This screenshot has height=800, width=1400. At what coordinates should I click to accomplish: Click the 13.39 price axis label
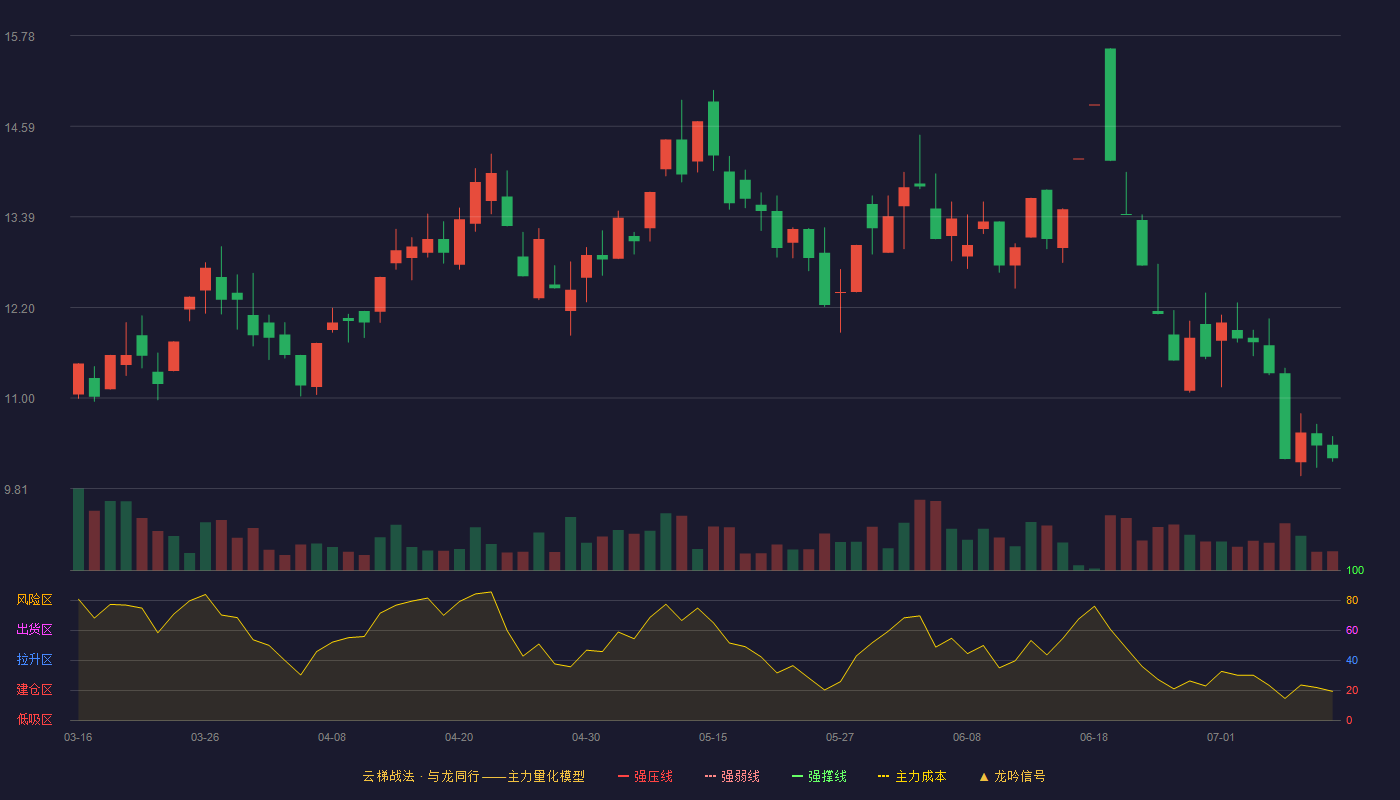(x=19, y=218)
